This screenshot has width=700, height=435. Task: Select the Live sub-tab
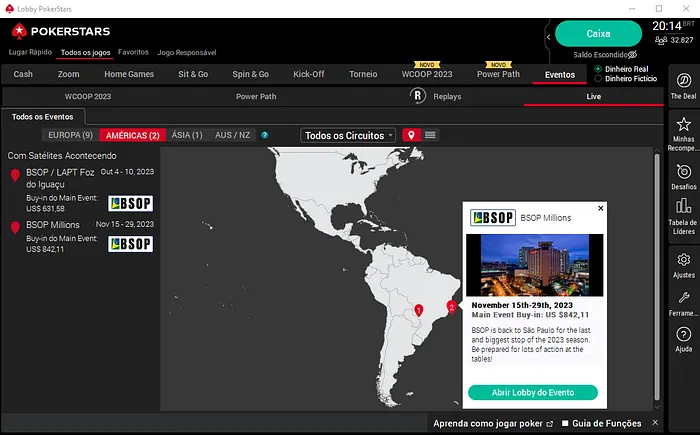[593, 96]
